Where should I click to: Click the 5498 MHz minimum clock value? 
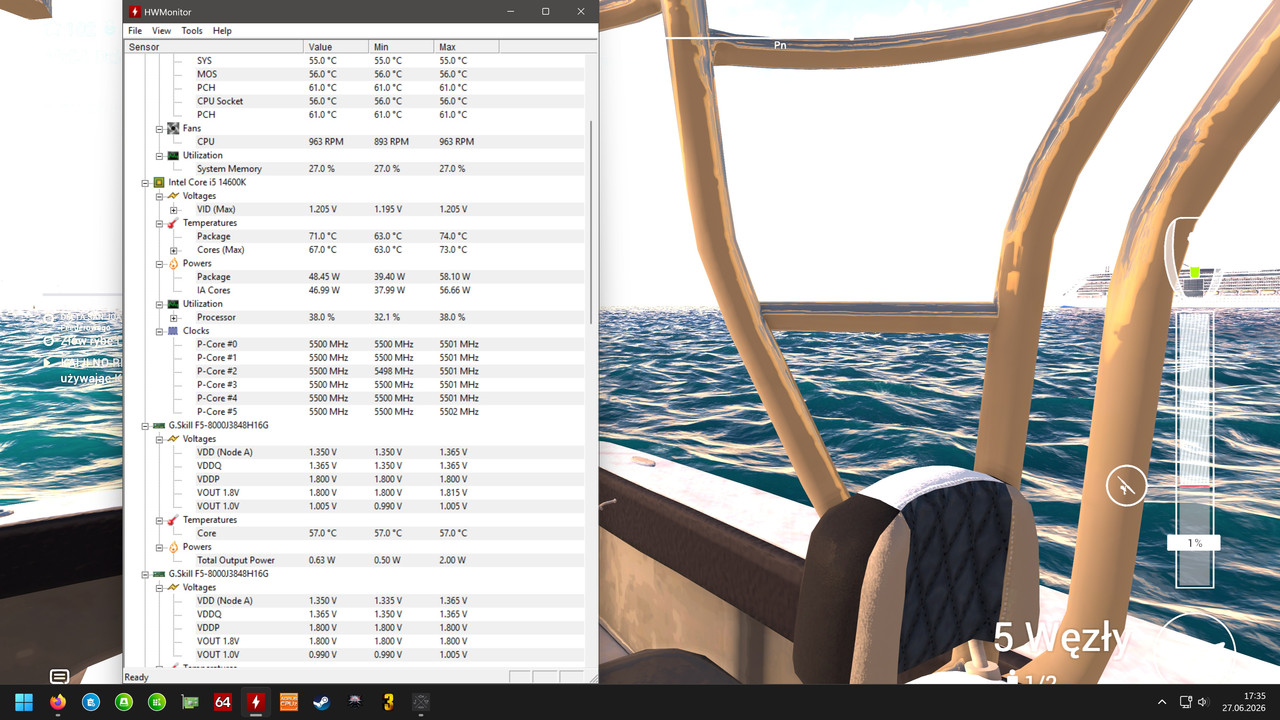393,371
